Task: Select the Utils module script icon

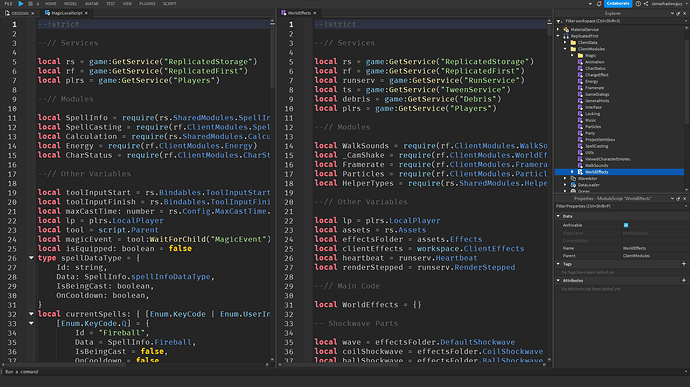Action: click(x=580, y=152)
